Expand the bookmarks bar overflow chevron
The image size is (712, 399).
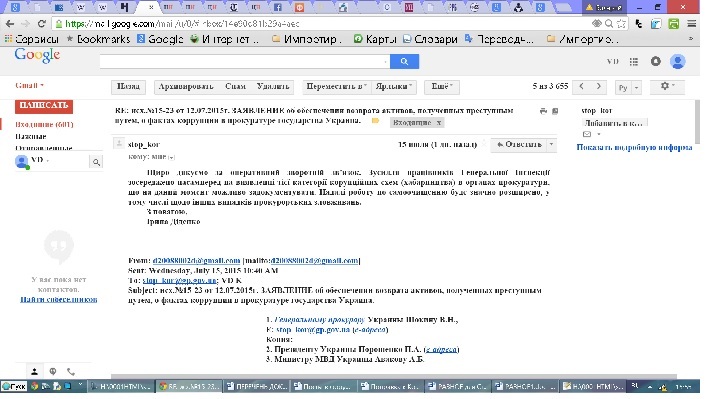coord(691,39)
